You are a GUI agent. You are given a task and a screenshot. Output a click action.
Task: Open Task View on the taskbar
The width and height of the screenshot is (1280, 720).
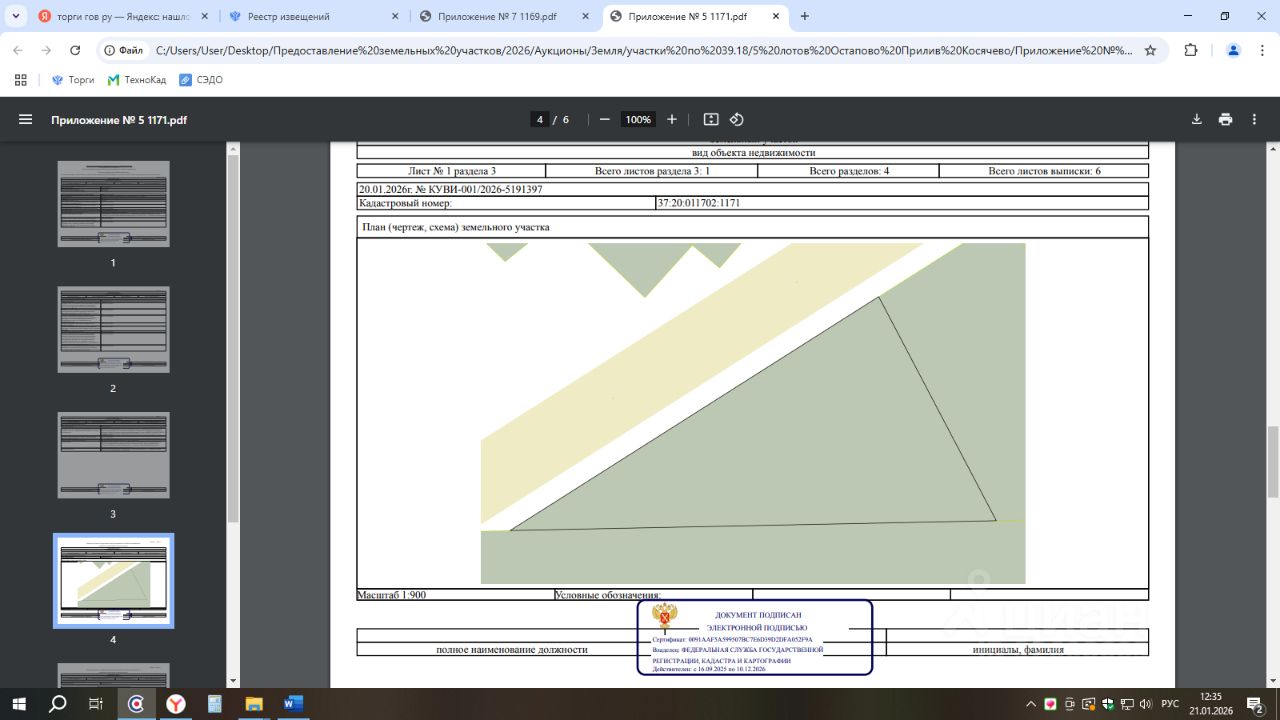[96, 704]
